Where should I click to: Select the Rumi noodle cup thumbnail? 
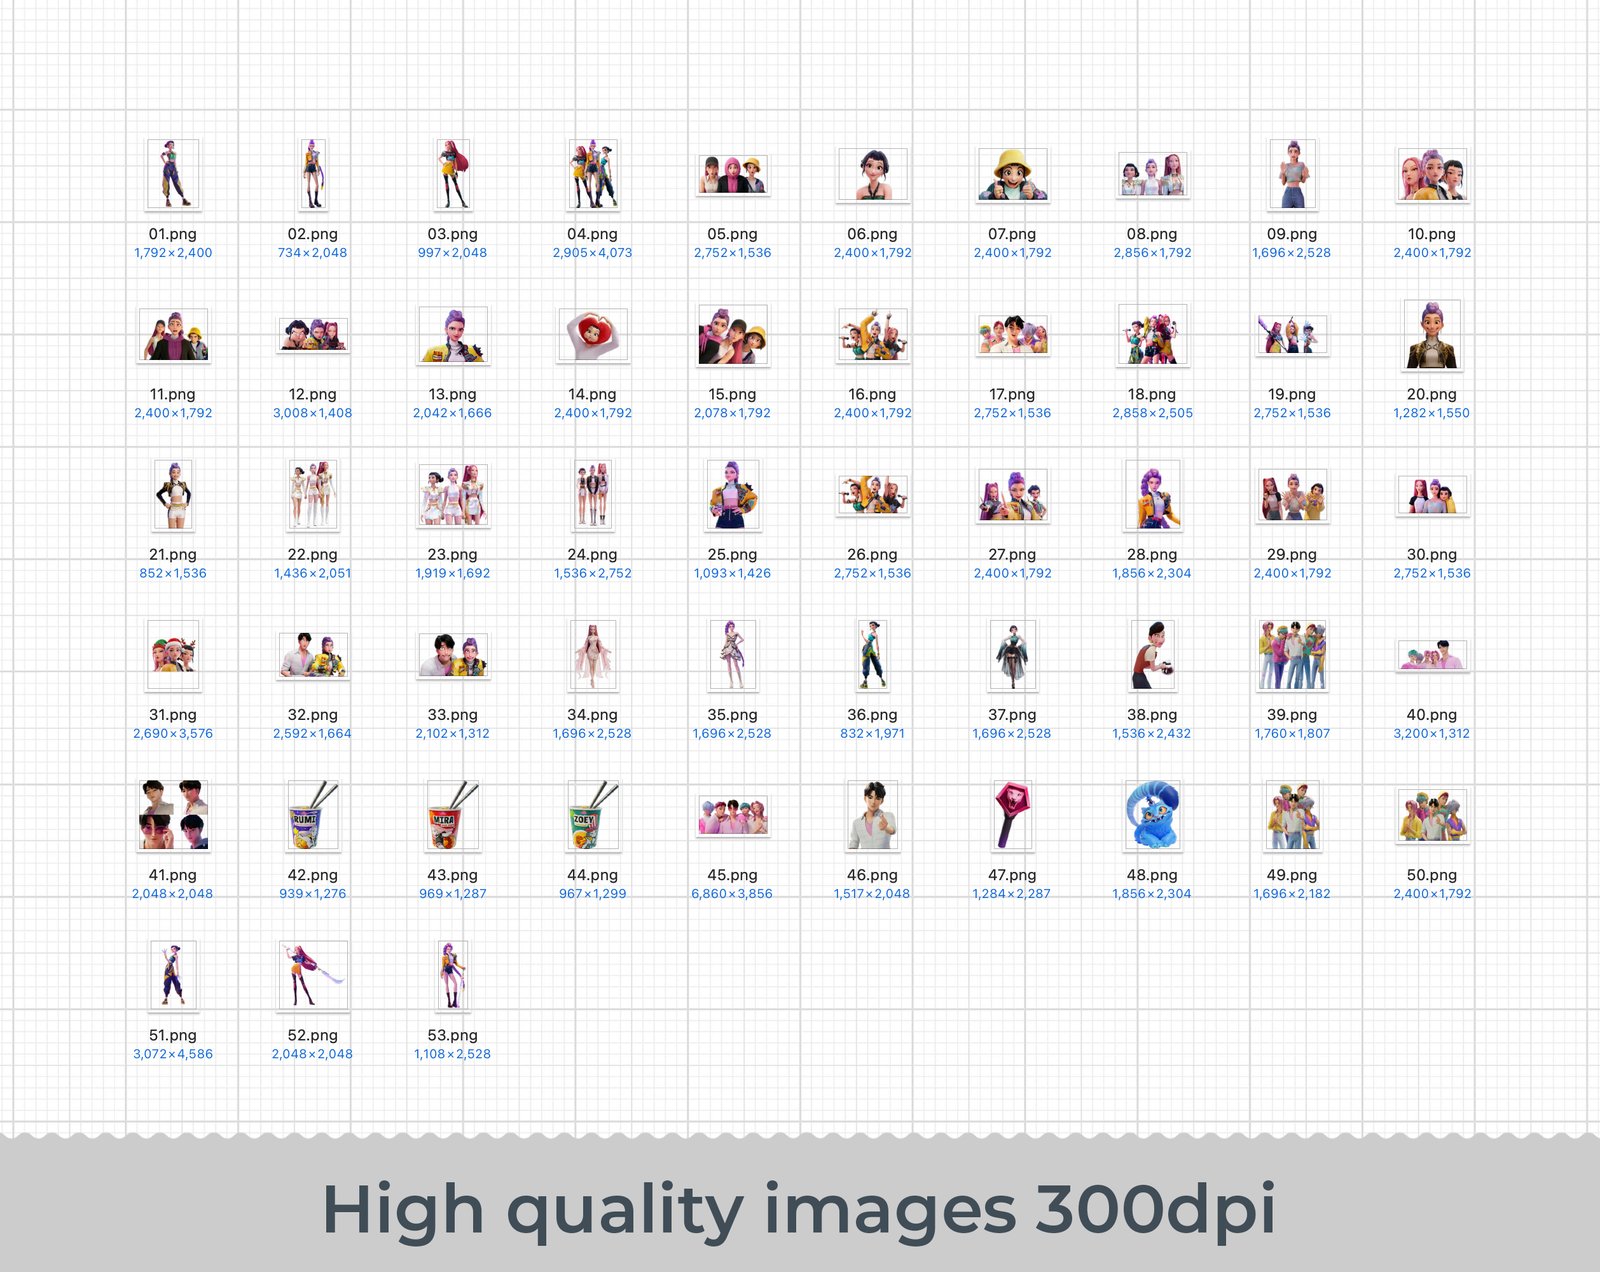pos(312,815)
